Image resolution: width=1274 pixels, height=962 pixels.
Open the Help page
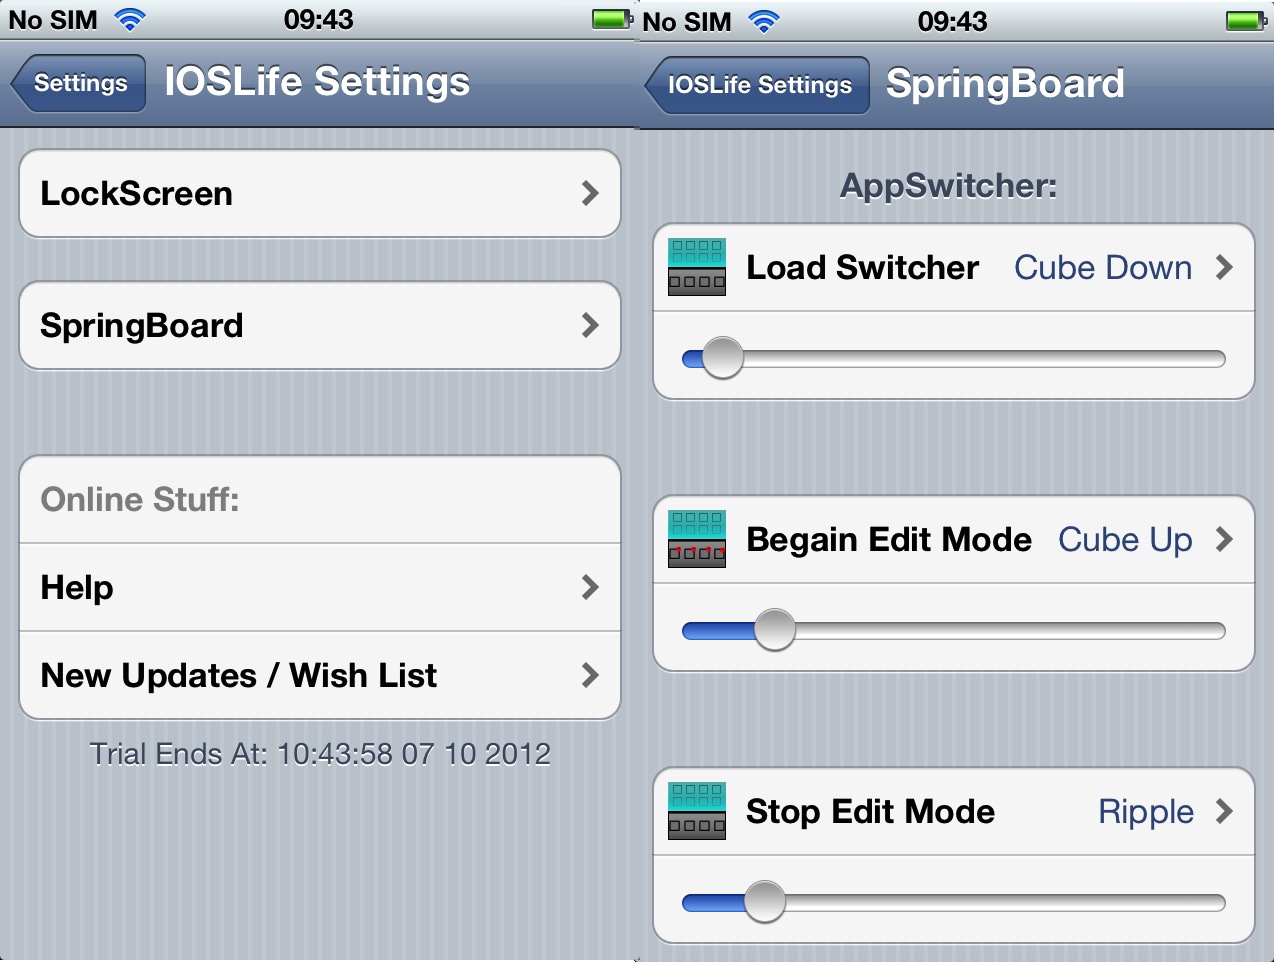coord(320,587)
